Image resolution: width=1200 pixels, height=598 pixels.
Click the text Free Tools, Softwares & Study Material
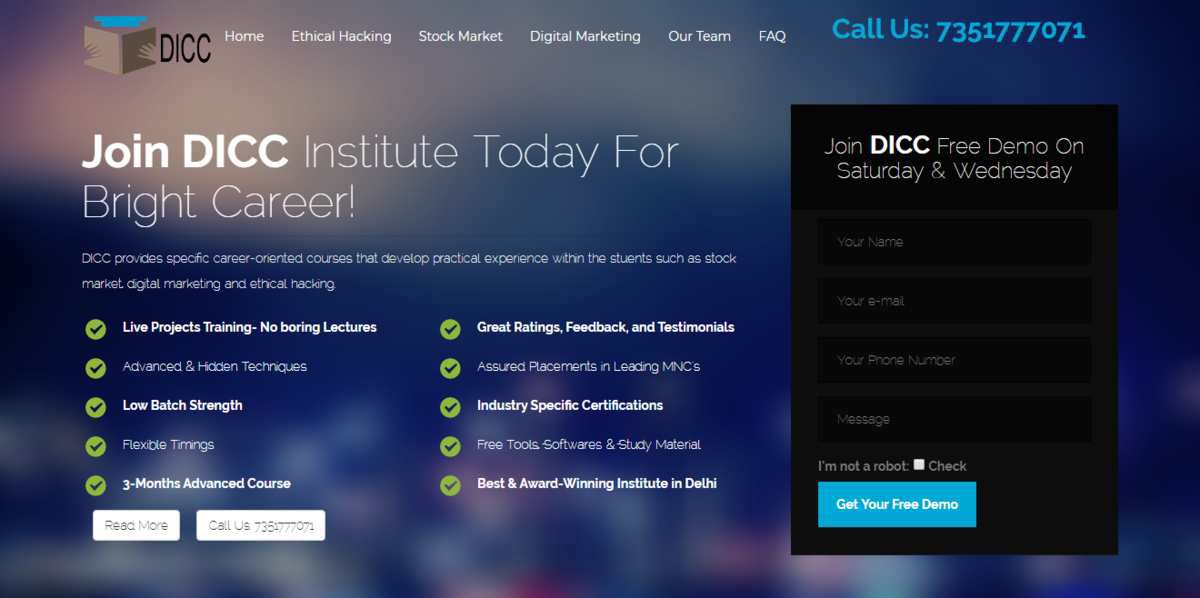589,444
